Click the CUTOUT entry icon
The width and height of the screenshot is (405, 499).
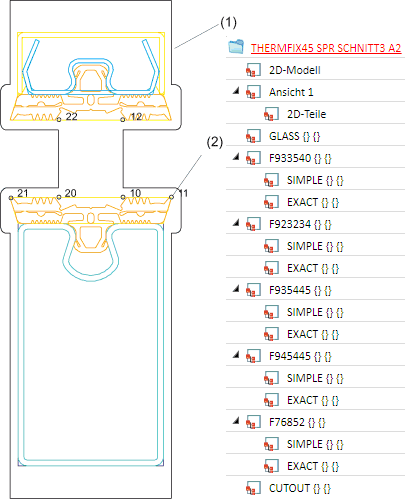click(x=253, y=488)
